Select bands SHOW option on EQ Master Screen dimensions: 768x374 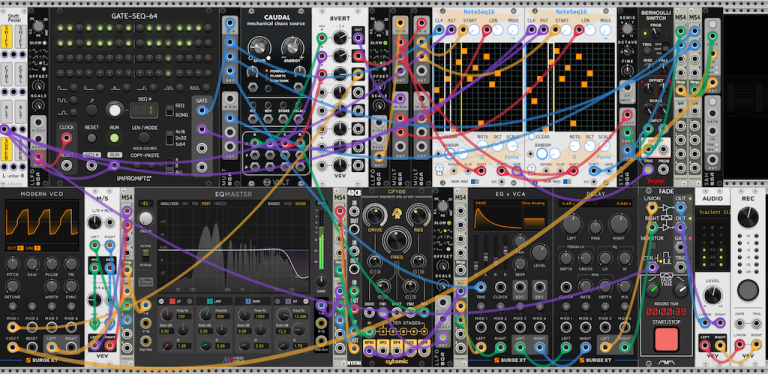coord(300,203)
